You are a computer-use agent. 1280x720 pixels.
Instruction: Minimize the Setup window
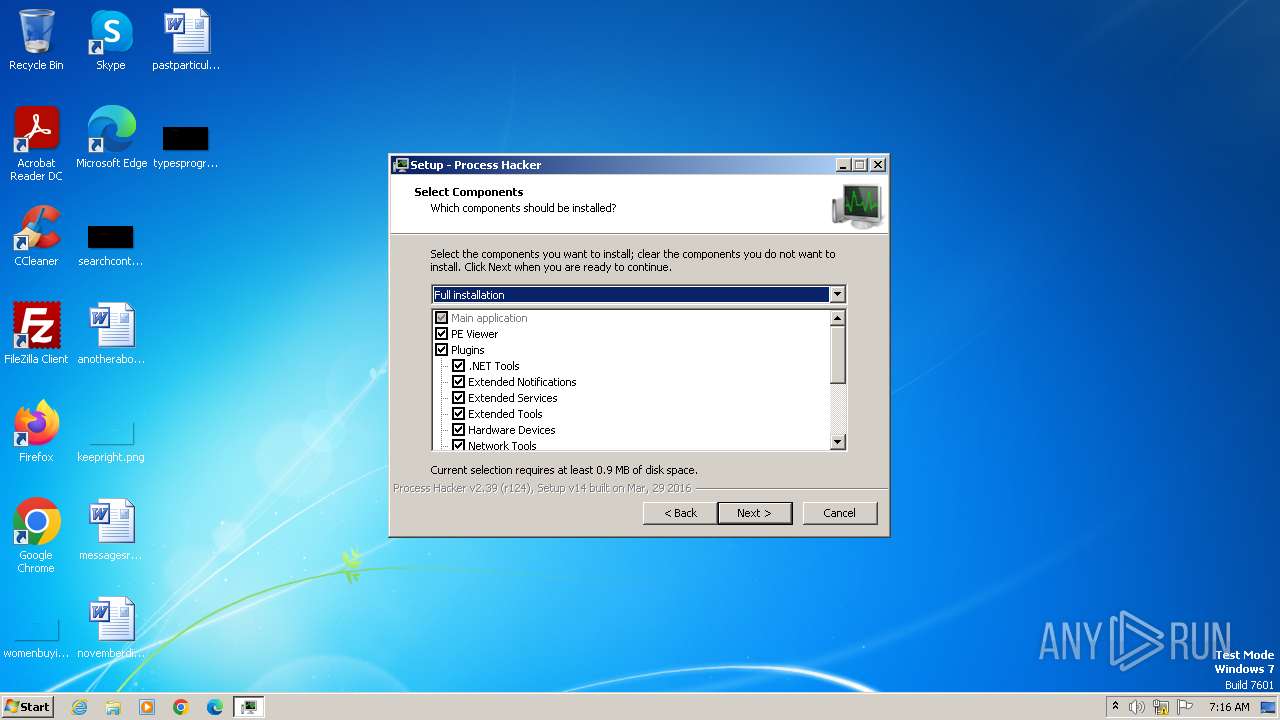[843, 165]
